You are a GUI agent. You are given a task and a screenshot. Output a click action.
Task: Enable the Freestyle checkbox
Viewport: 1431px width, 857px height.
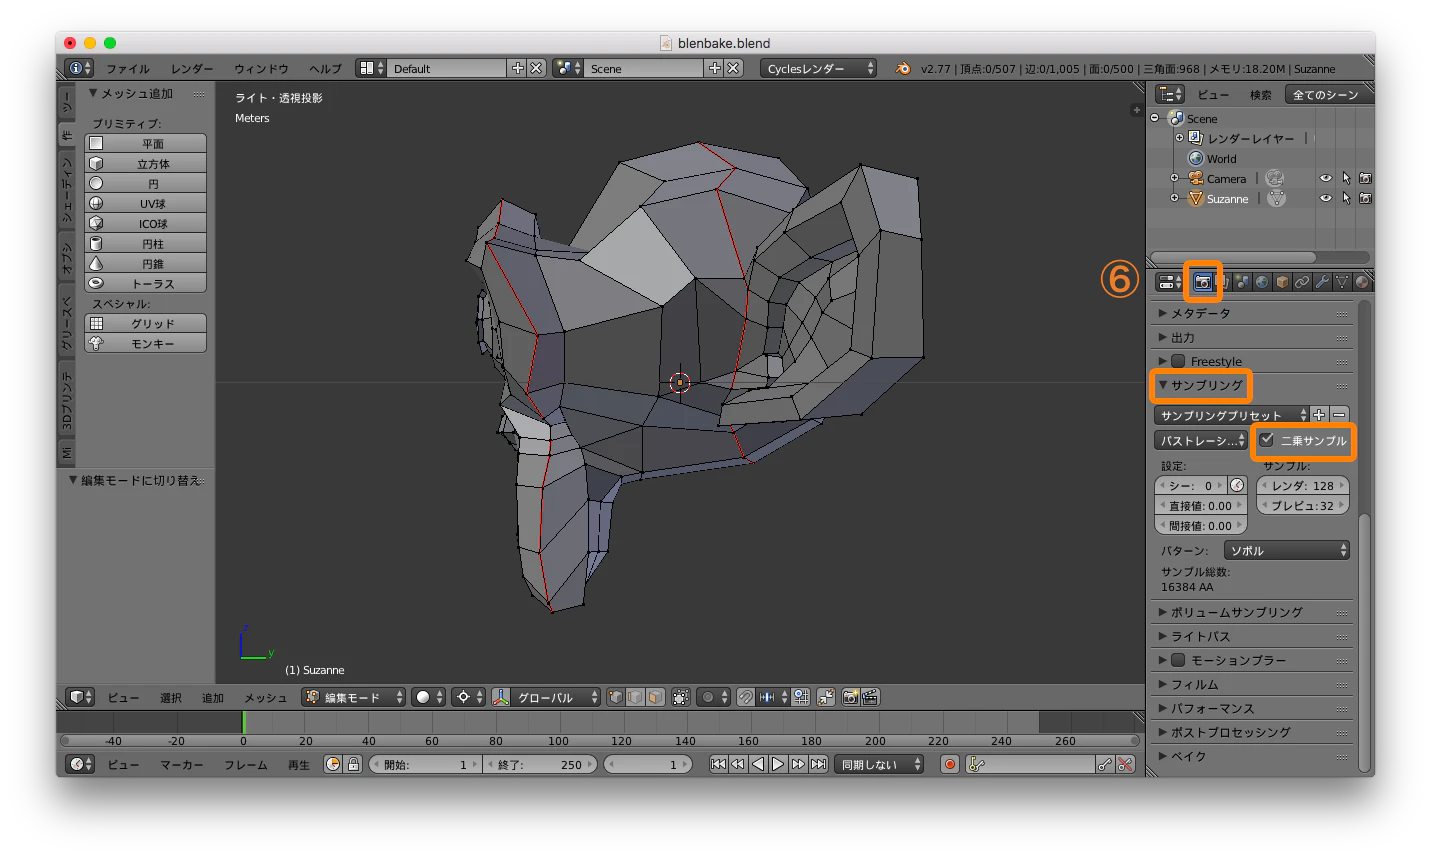coord(1178,361)
